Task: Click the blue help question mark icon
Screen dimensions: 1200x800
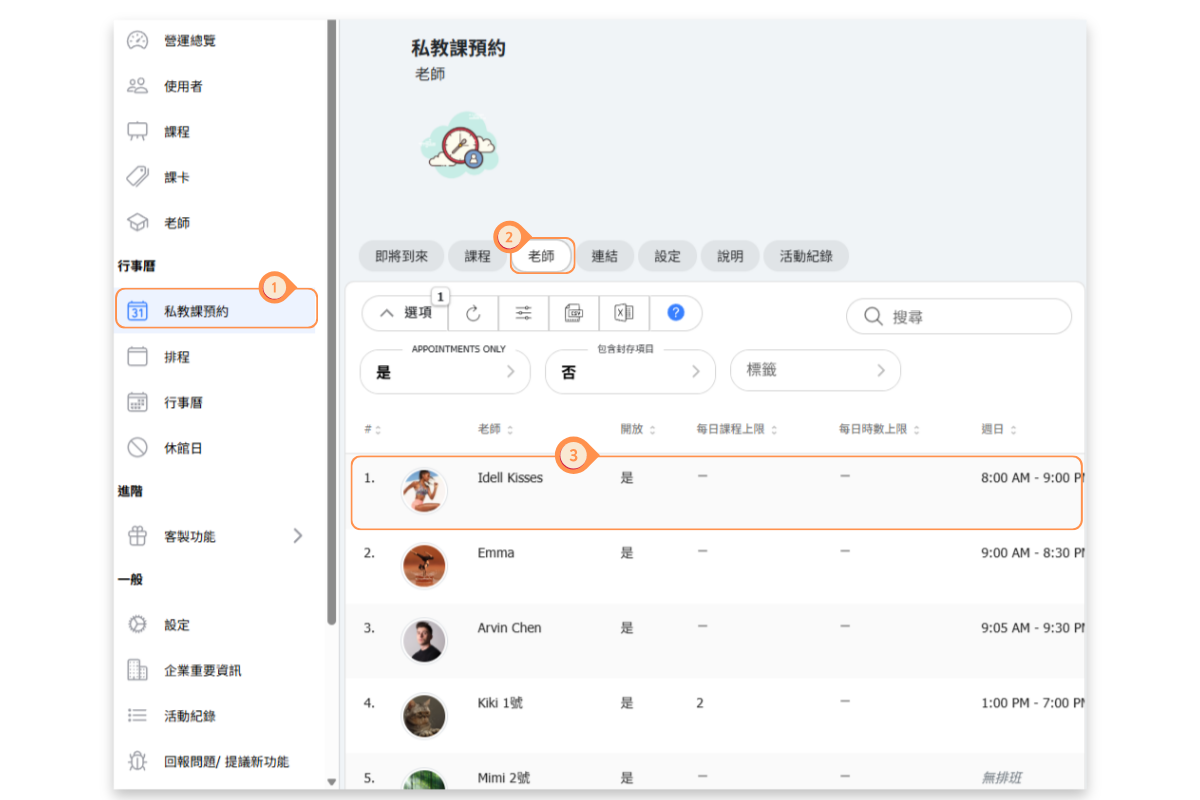Action: tap(676, 313)
